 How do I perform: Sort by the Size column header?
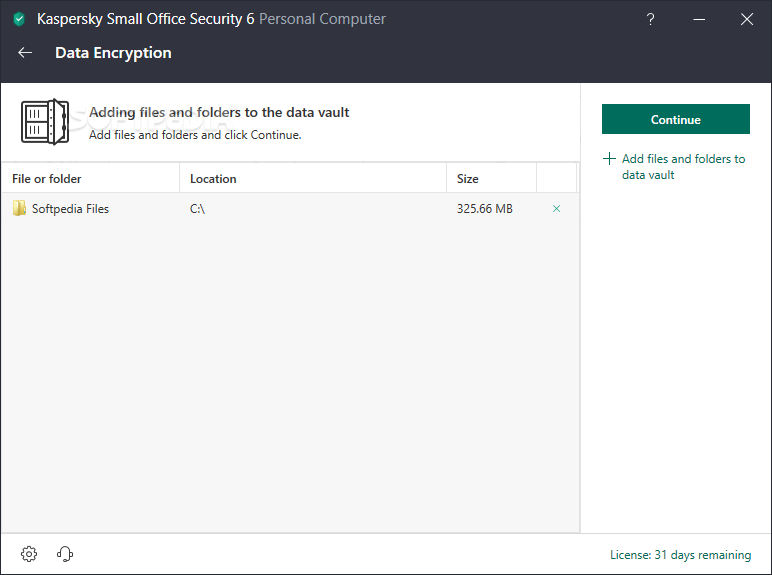click(491, 178)
